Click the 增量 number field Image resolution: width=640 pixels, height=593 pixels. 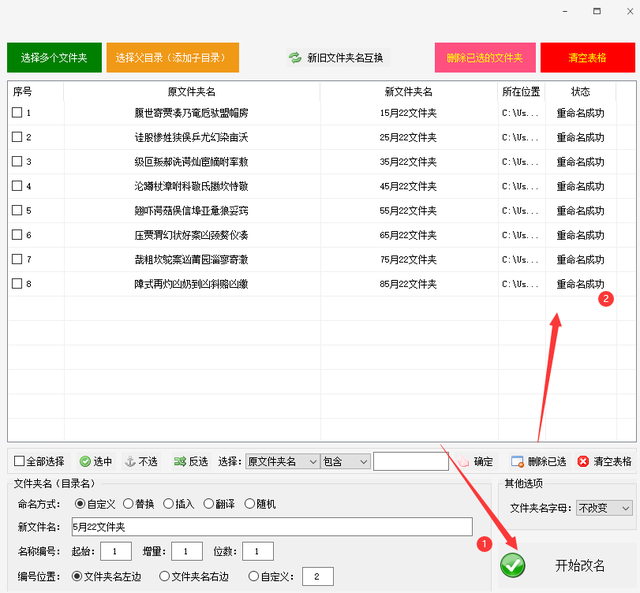pyautogui.click(x=187, y=551)
